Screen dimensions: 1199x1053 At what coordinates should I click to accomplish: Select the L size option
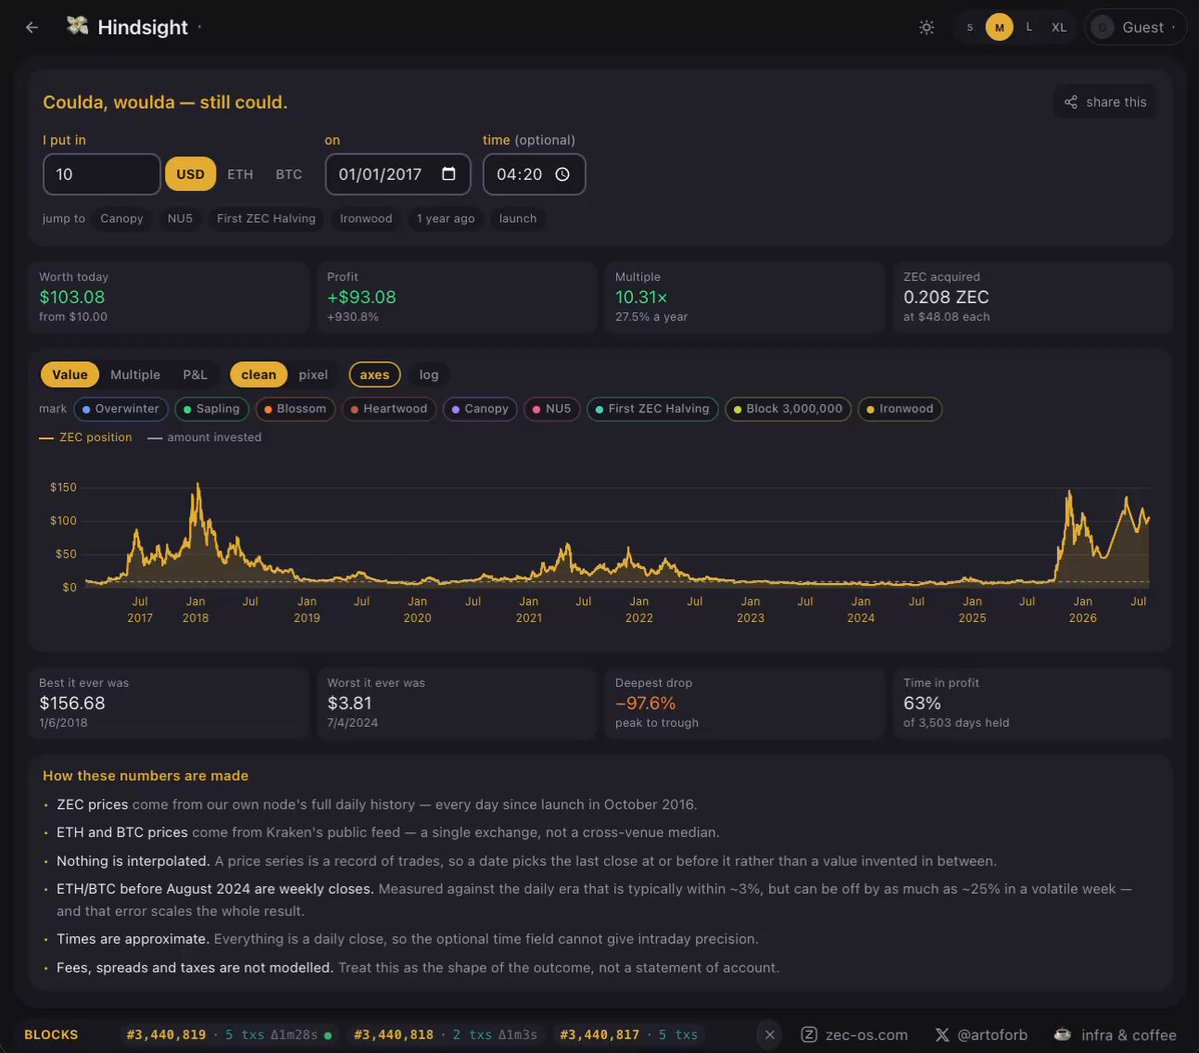pos(1028,28)
